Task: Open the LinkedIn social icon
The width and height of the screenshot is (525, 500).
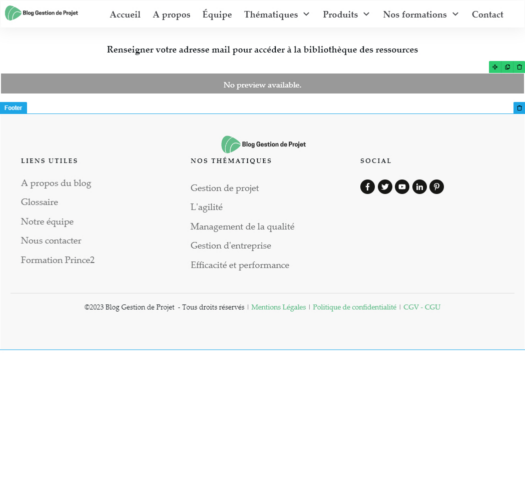Action: [420, 187]
